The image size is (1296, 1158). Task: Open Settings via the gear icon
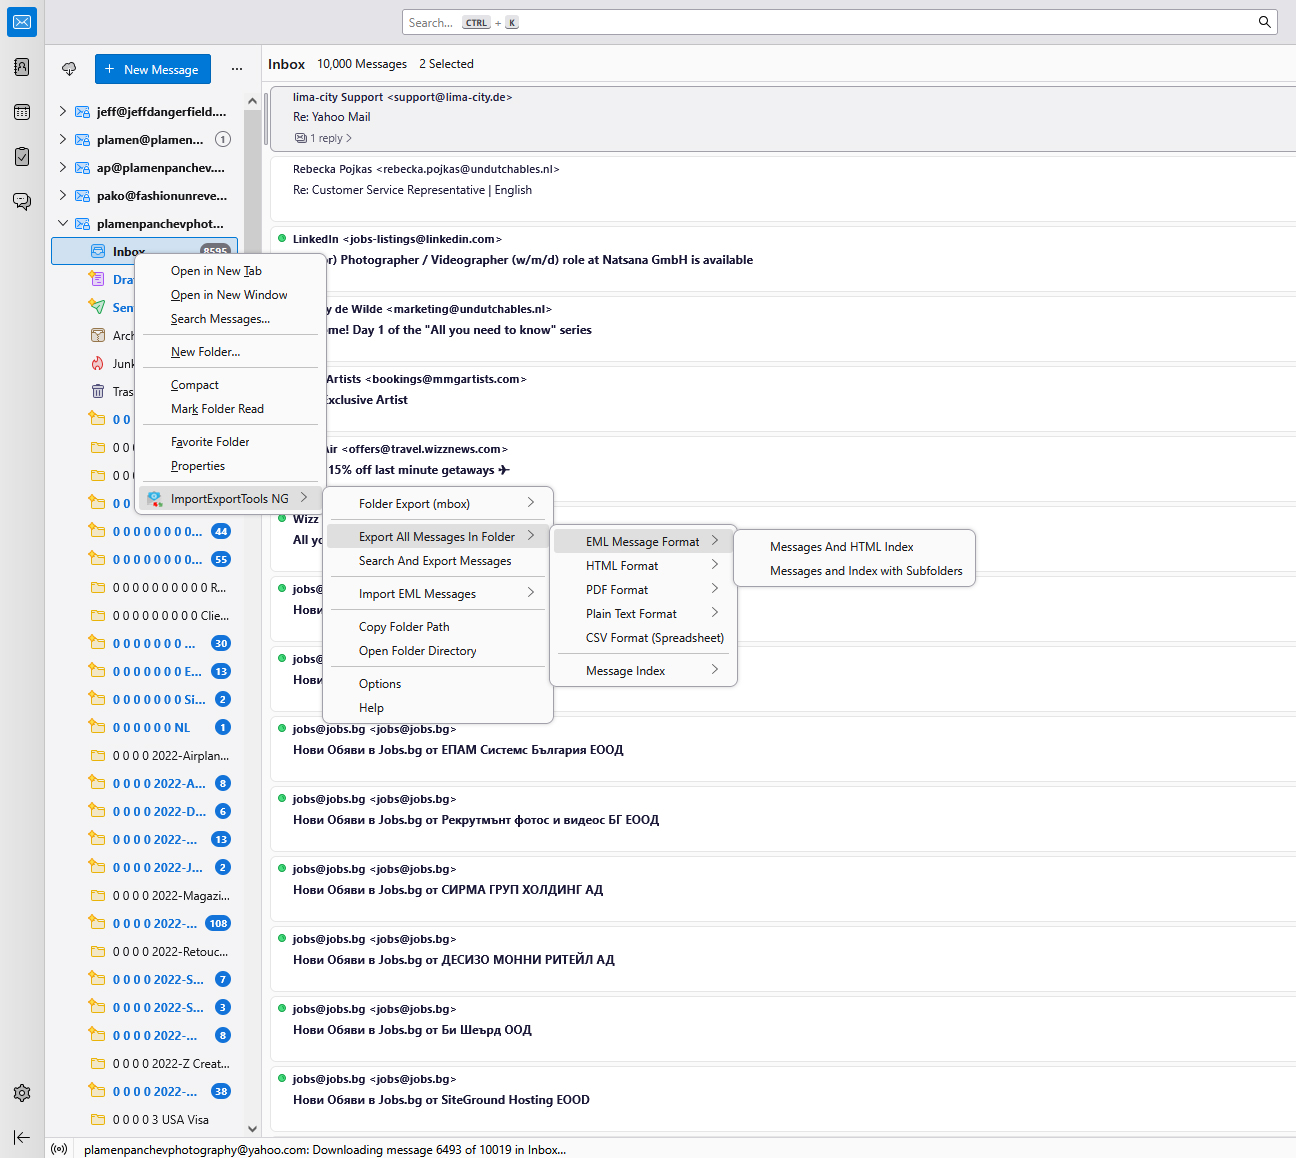(x=22, y=1093)
